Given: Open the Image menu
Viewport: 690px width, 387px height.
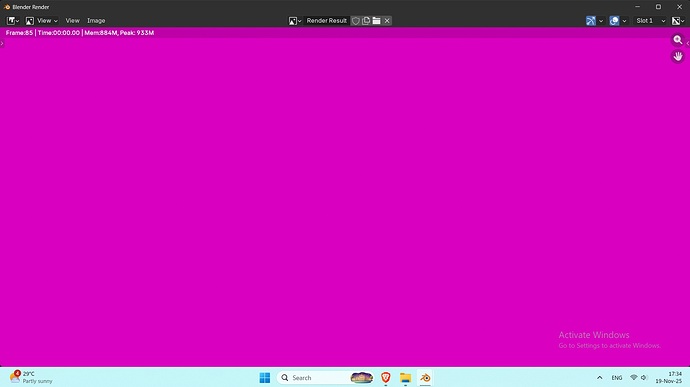Looking at the screenshot, I should (96, 21).
